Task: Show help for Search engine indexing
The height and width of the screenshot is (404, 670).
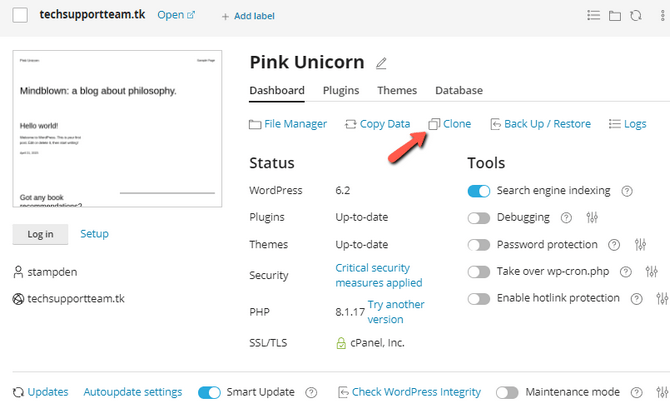Action: pyautogui.click(x=627, y=191)
